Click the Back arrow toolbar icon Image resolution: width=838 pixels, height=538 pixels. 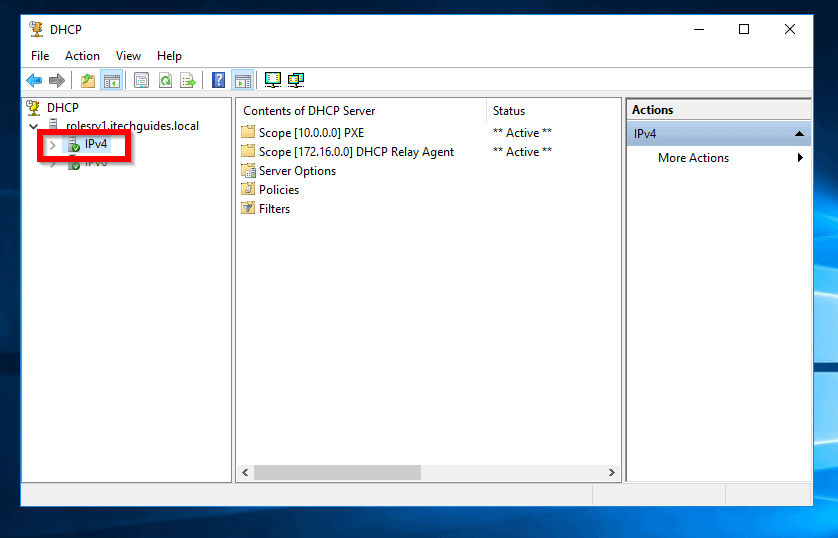click(x=34, y=81)
